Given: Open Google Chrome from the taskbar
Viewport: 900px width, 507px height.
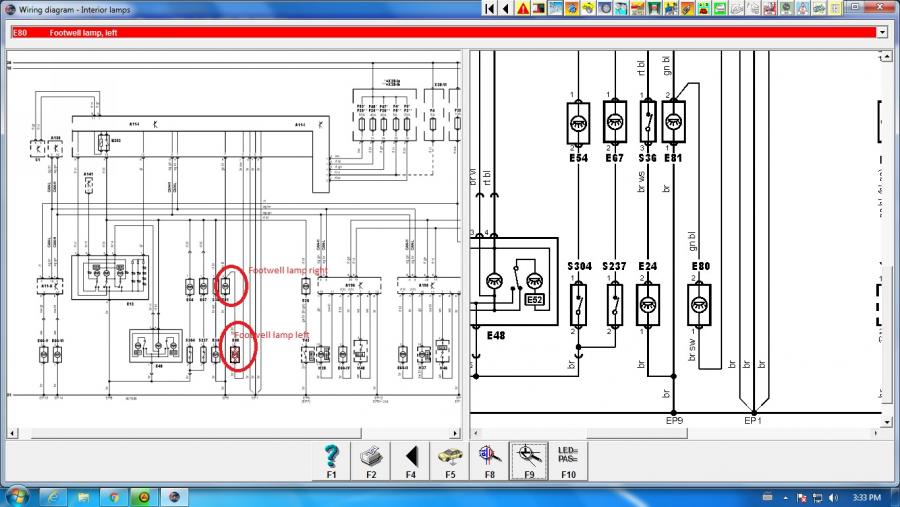Looking at the screenshot, I should point(114,497).
